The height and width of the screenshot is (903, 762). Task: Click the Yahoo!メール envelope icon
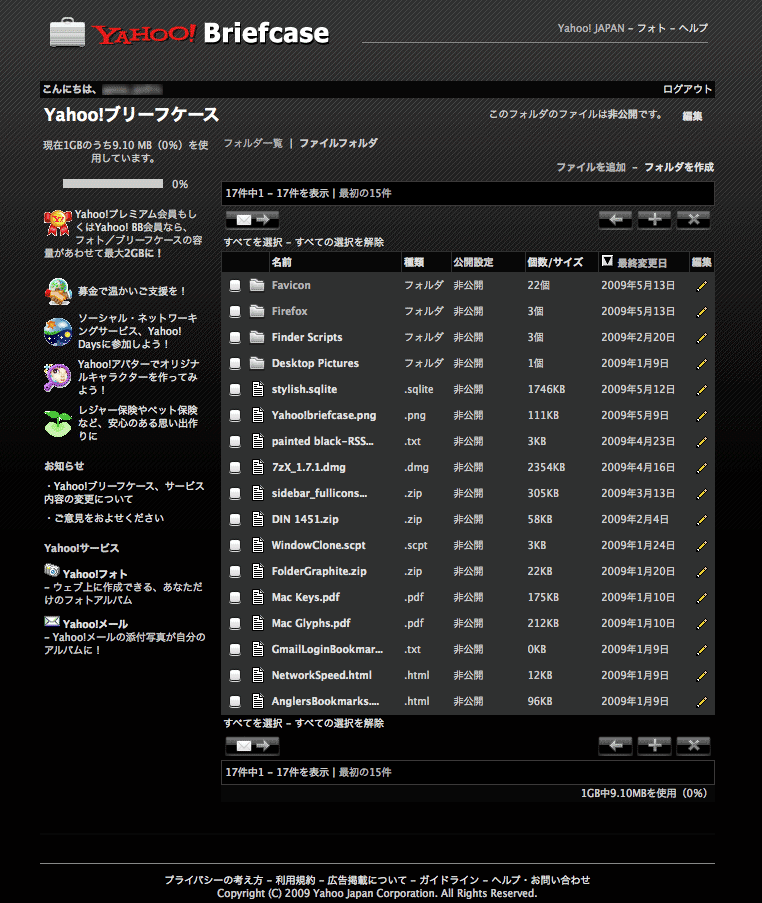[x=52, y=621]
